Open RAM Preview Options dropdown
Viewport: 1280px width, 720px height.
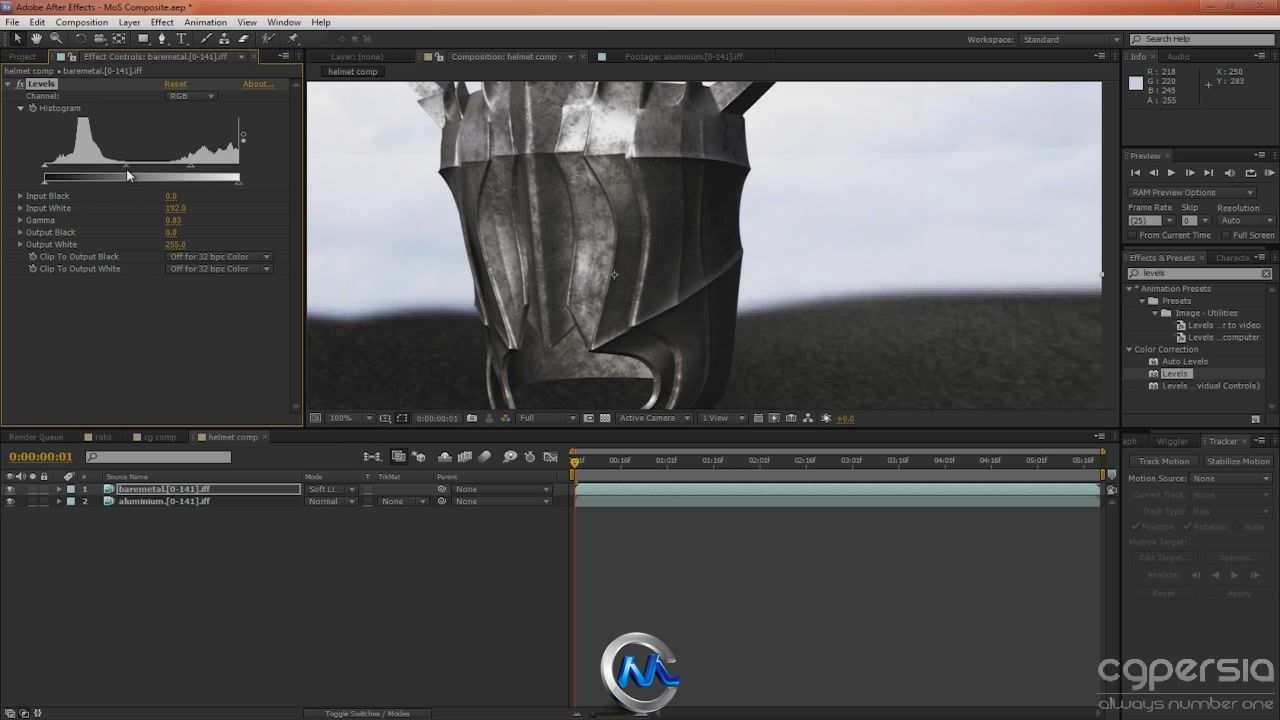1191,192
